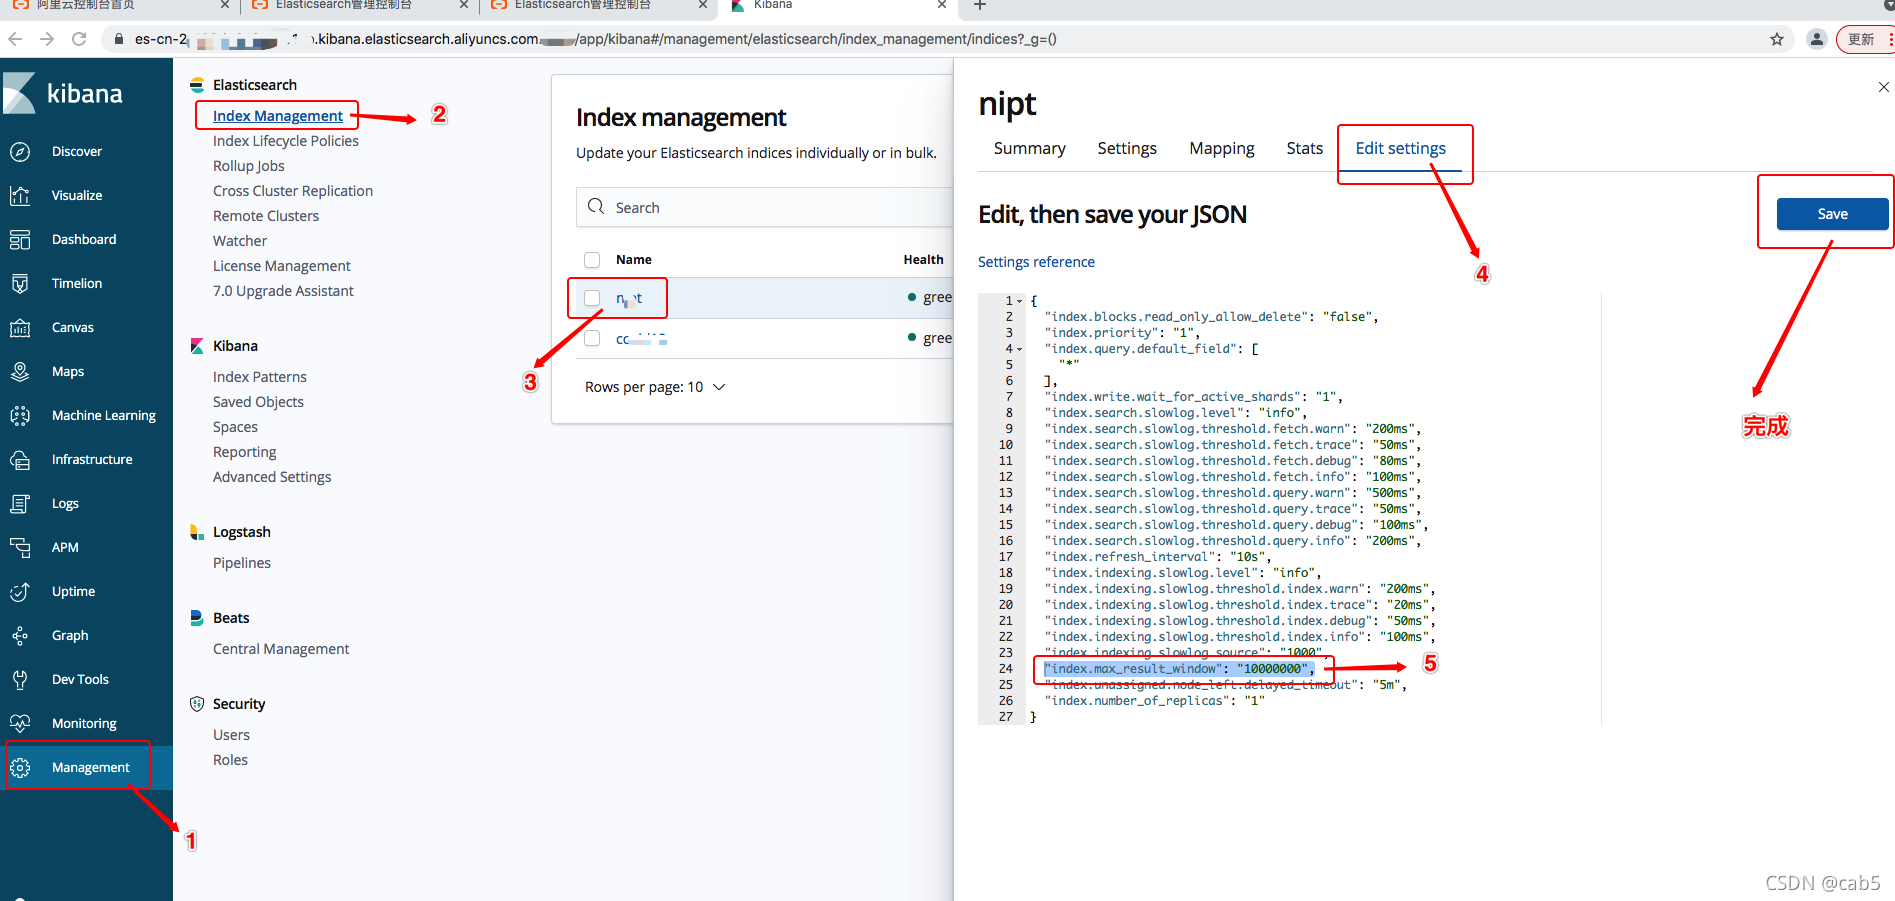Close the nipt index detail flyout
This screenshot has width=1895, height=901.
(x=1884, y=87)
